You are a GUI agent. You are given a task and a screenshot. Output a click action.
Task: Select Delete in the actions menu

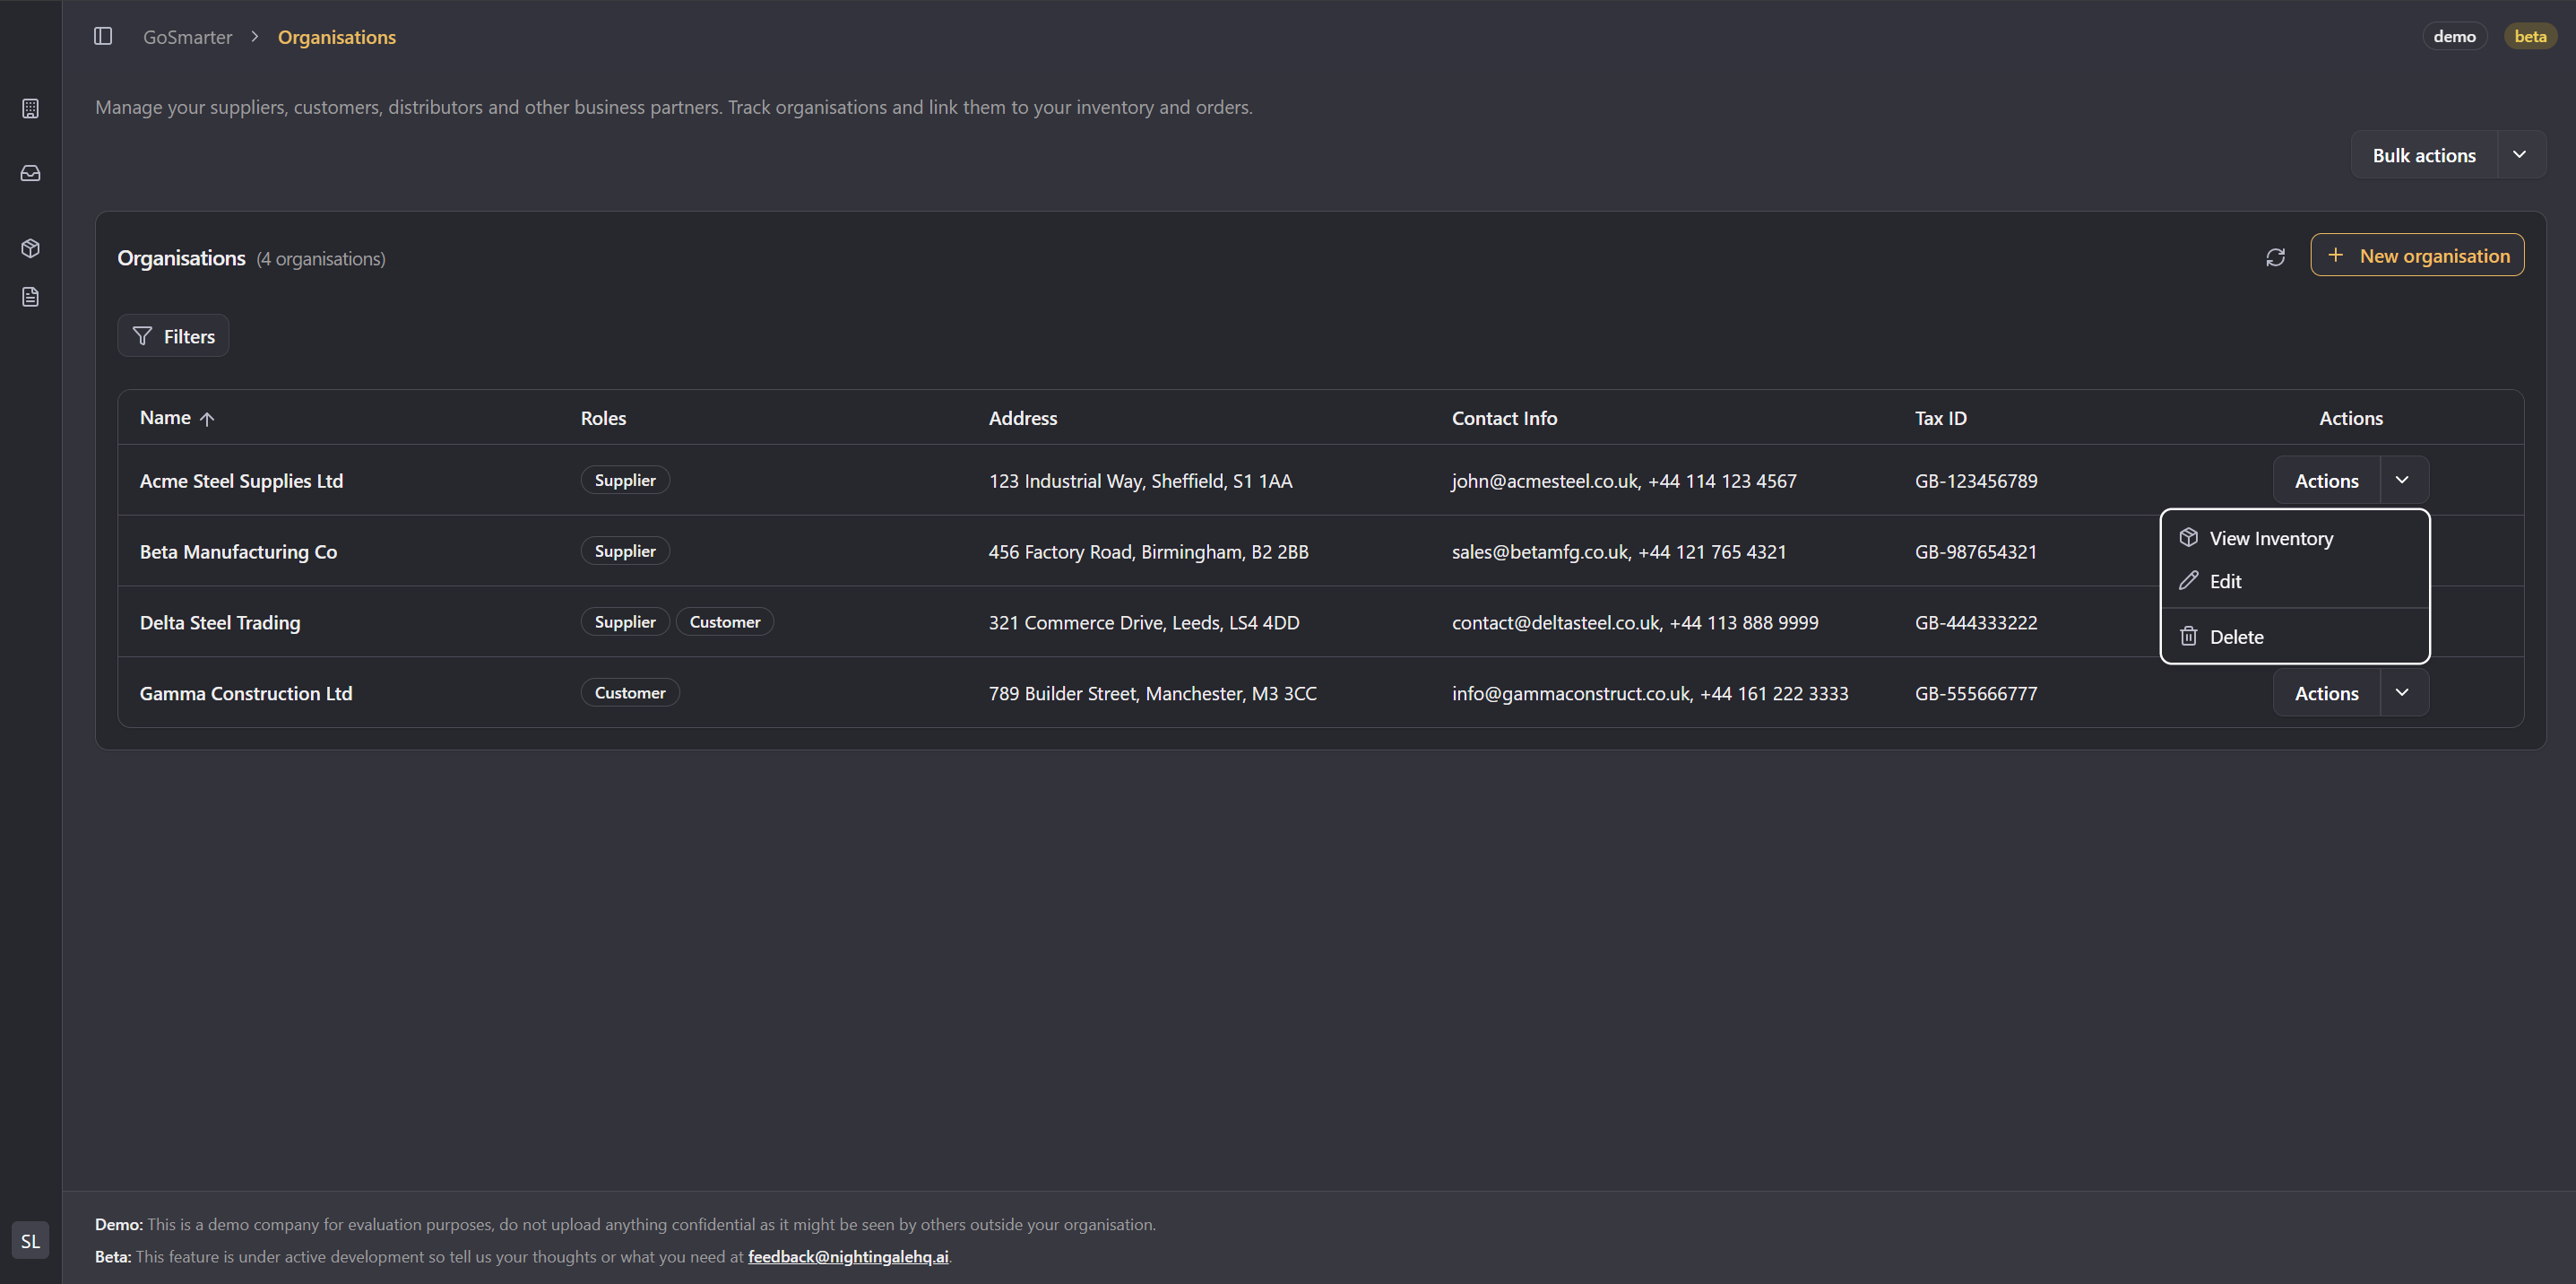[2236, 637]
